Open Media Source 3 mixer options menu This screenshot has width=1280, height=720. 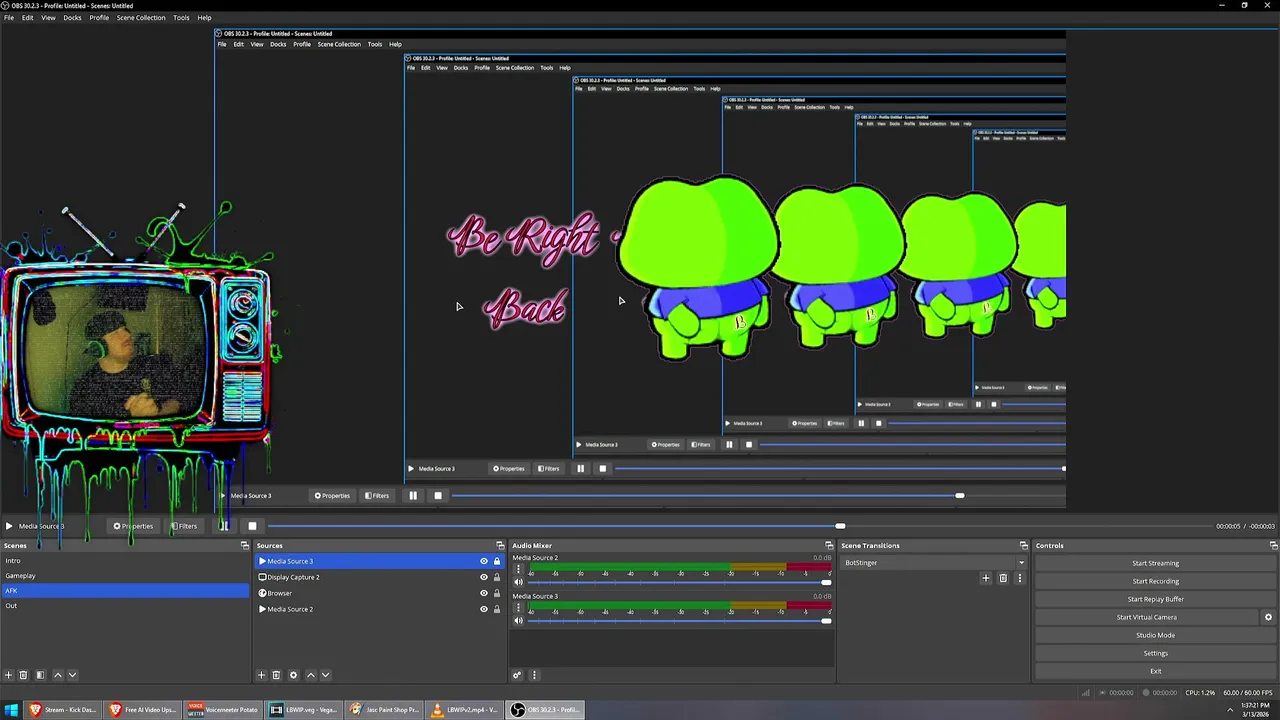click(x=518, y=609)
